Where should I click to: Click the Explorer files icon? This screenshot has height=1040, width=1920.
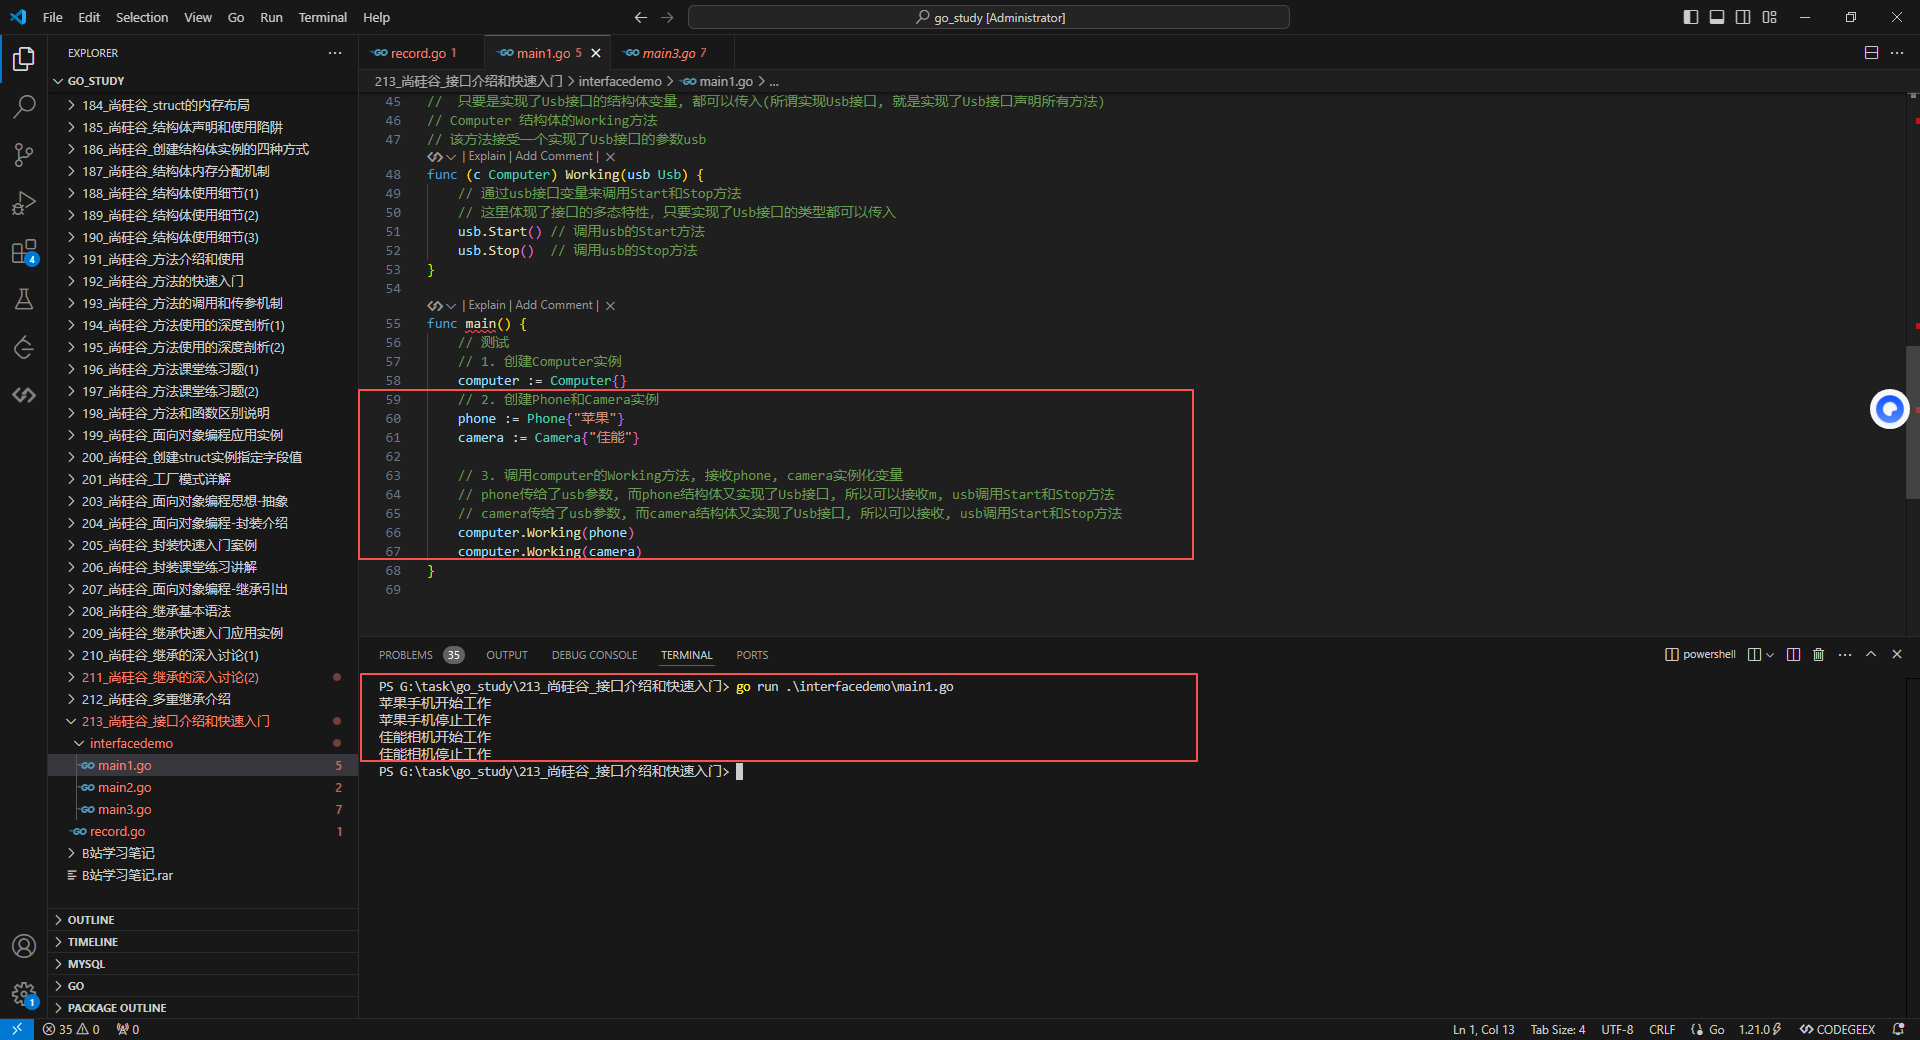click(24, 58)
